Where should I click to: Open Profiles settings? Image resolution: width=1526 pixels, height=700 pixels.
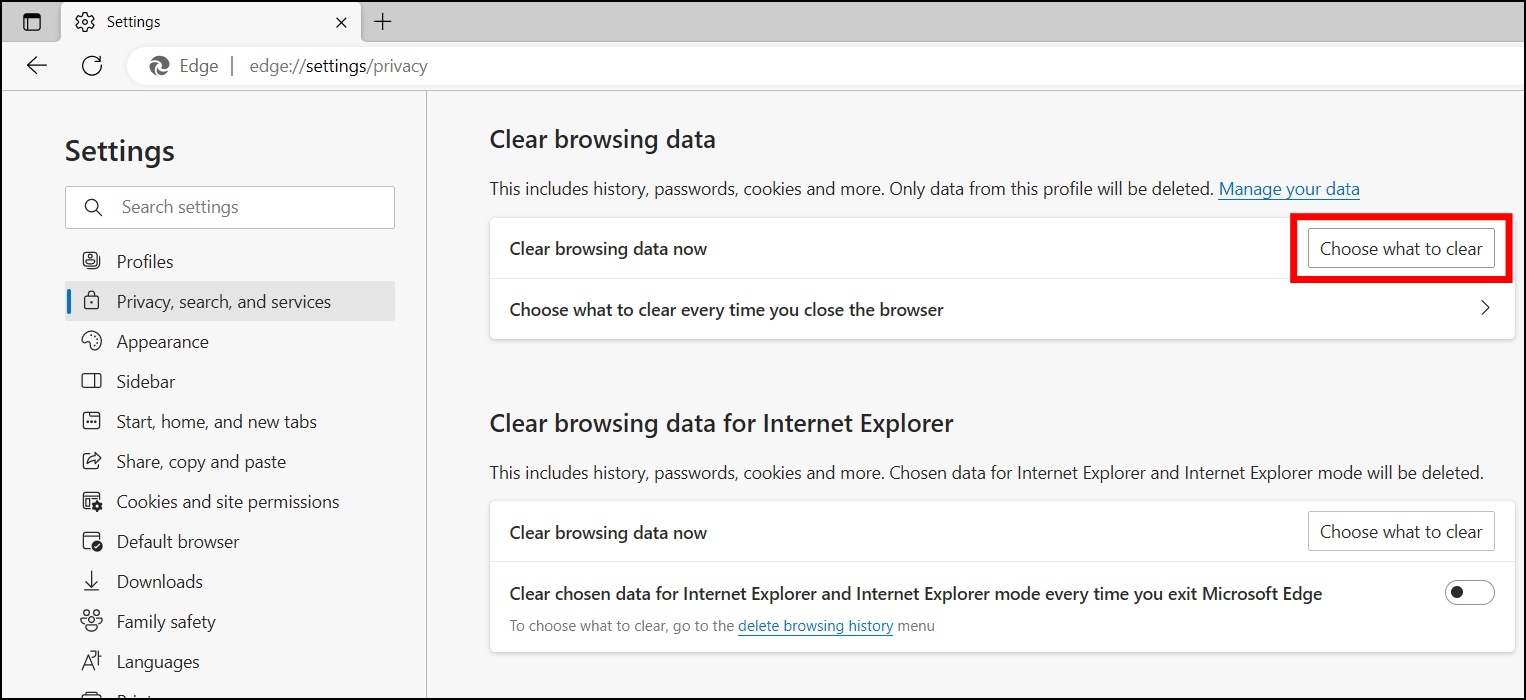tap(230, 261)
